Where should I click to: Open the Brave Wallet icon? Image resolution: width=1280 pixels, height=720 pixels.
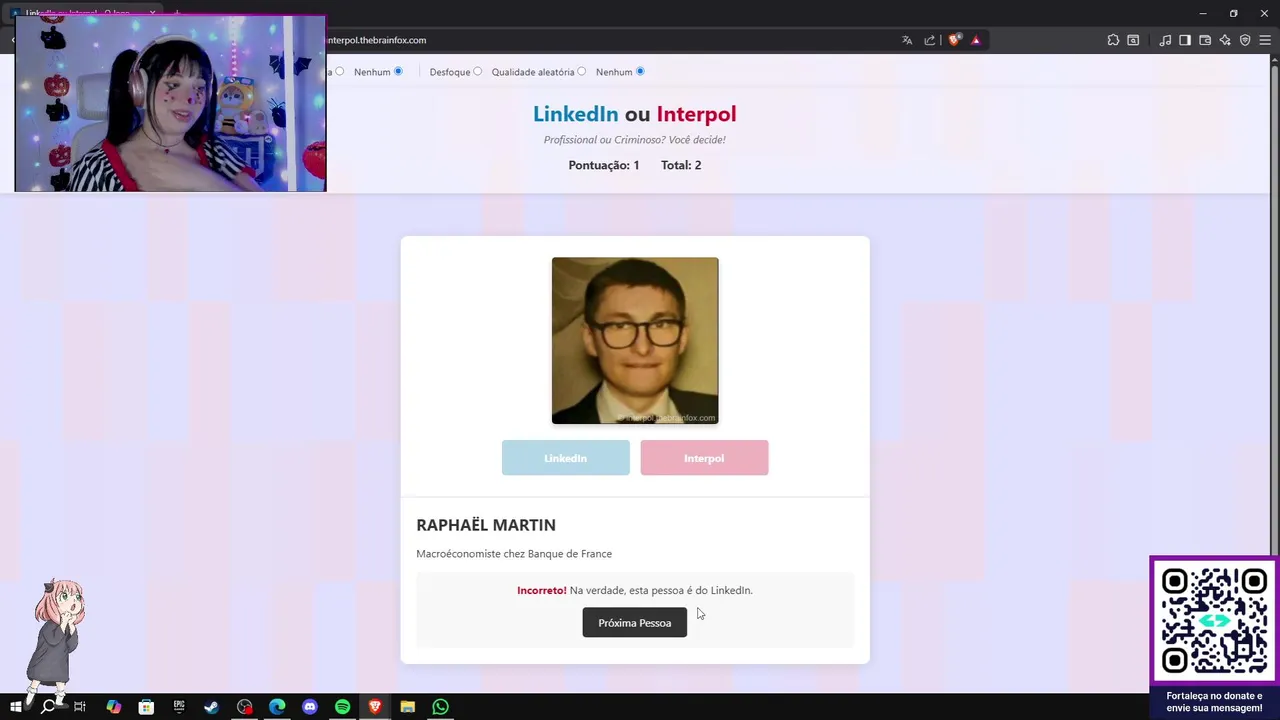coord(1205,40)
